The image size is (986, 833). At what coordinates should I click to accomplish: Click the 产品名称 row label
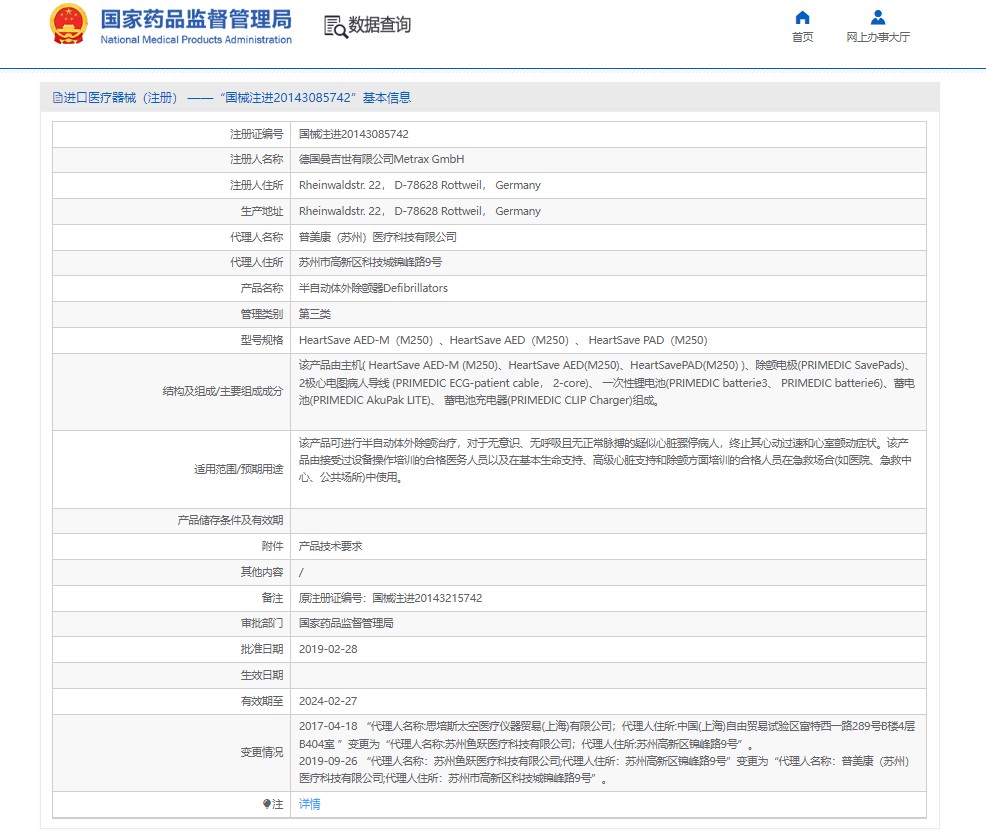click(x=262, y=288)
